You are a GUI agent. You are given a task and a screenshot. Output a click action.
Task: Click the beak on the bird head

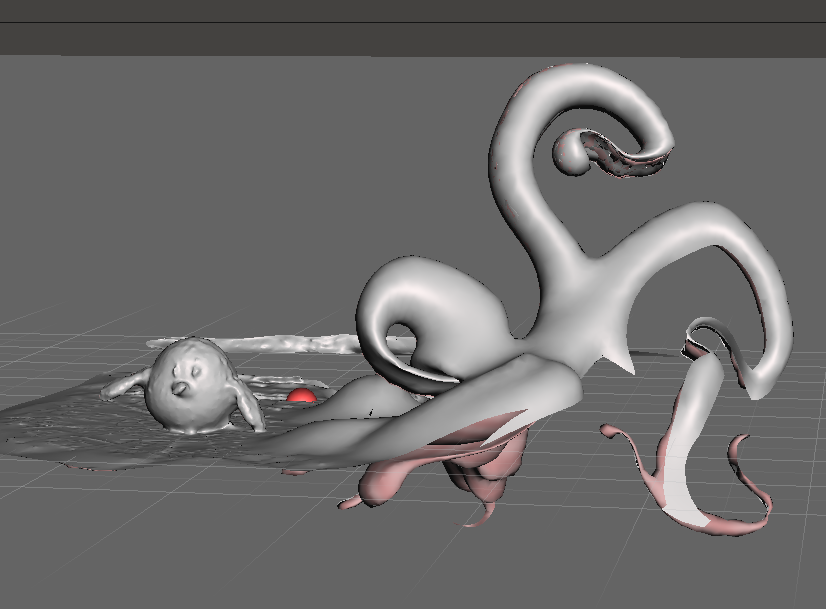tap(180, 388)
